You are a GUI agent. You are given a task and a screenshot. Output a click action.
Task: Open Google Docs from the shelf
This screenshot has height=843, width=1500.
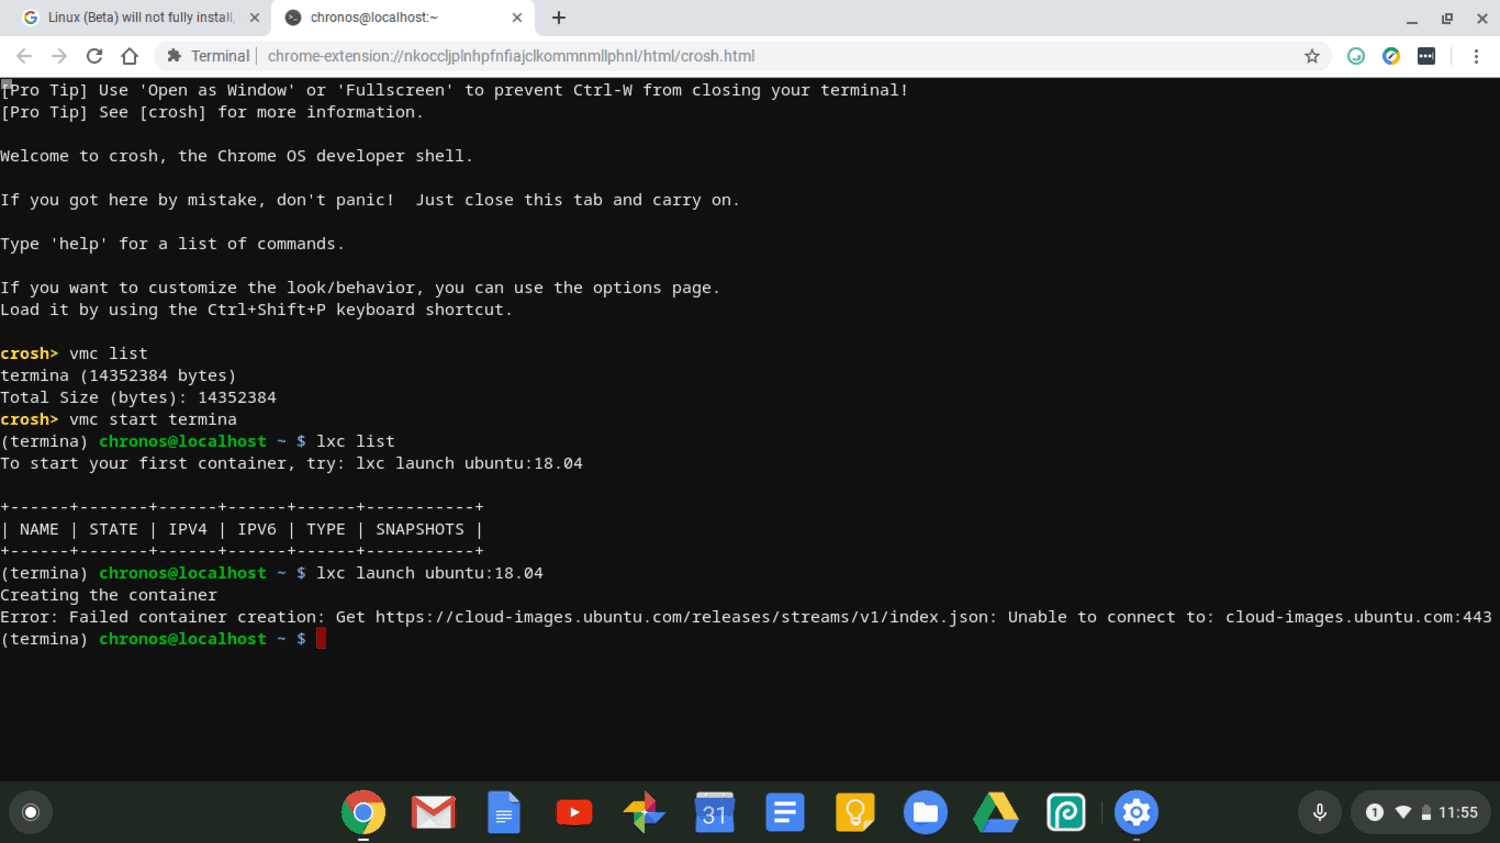pos(504,812)
